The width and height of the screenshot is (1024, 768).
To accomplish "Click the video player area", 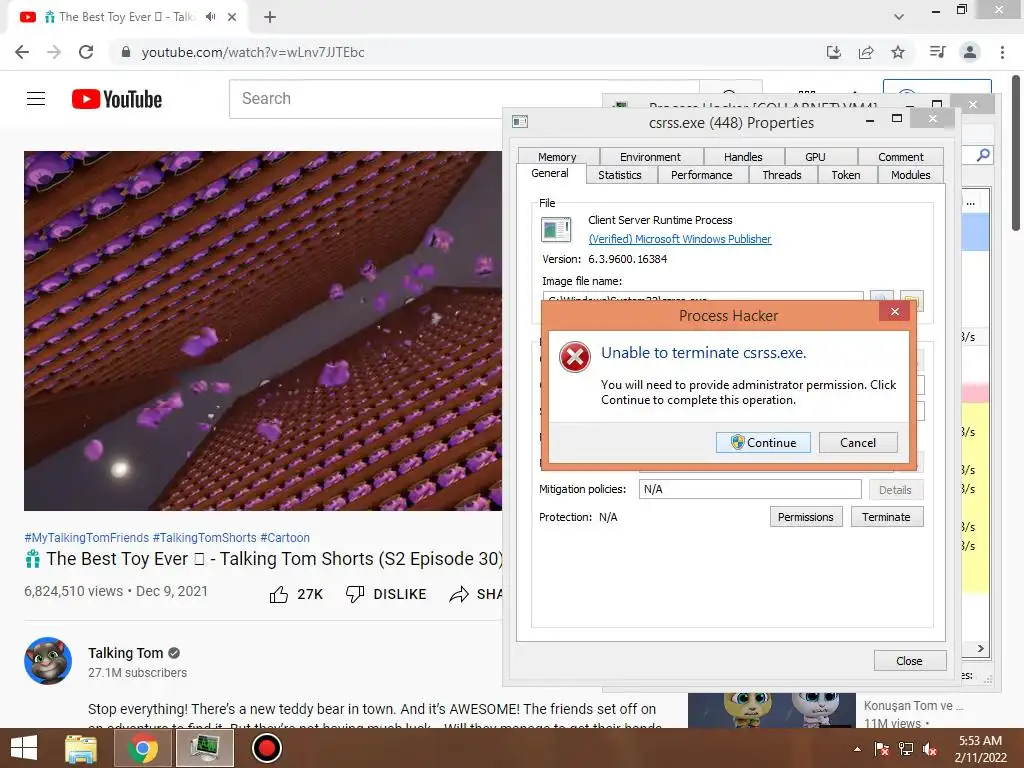I will click(263, 331).
